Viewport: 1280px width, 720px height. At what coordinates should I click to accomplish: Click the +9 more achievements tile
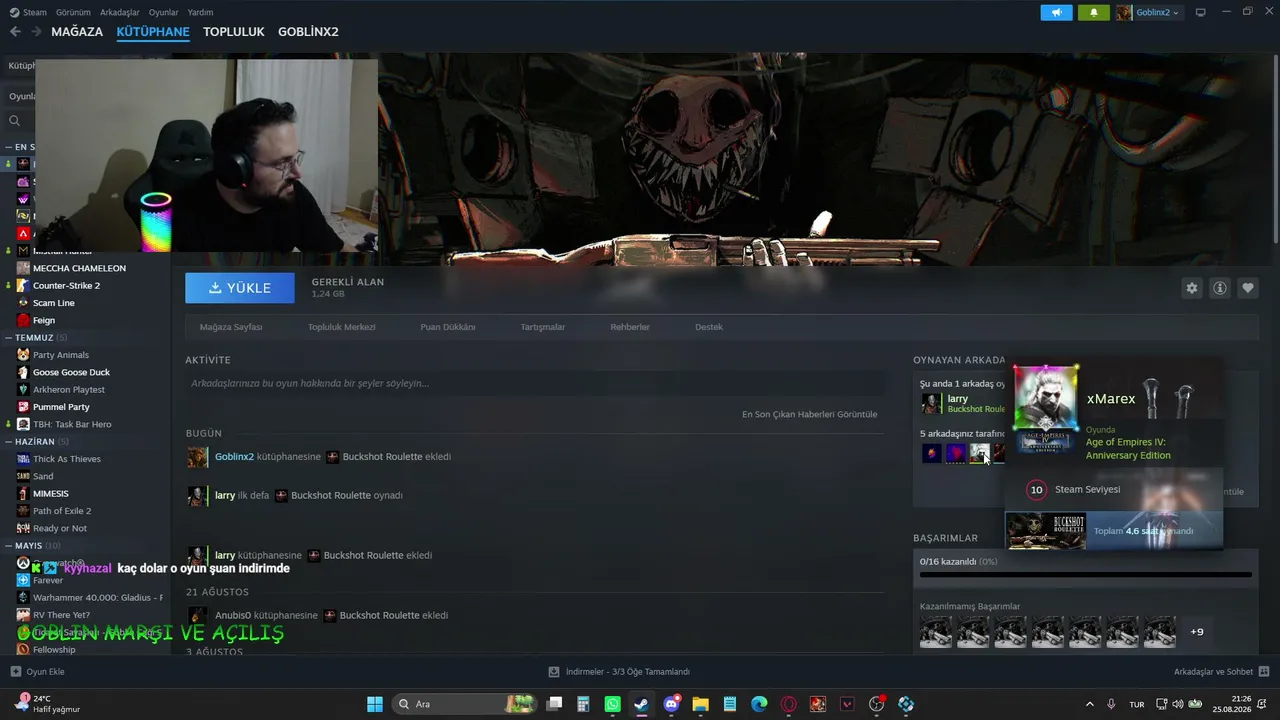1197,632
